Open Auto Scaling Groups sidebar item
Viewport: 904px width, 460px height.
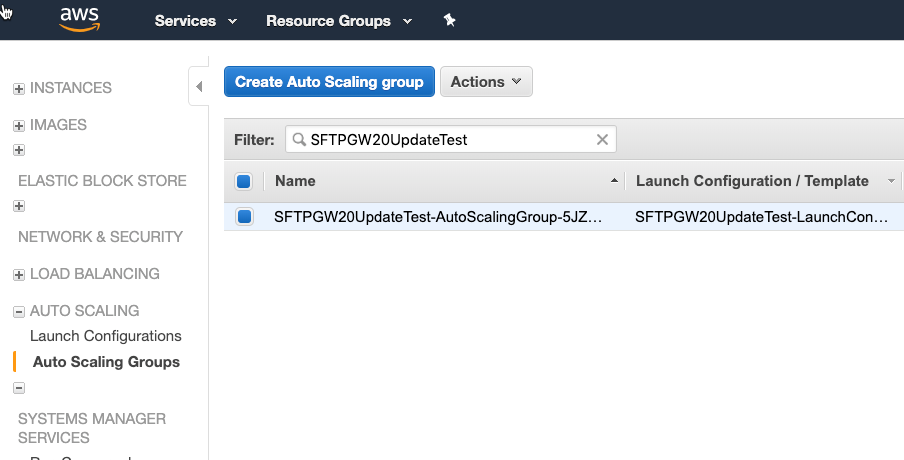pos(106,362)
